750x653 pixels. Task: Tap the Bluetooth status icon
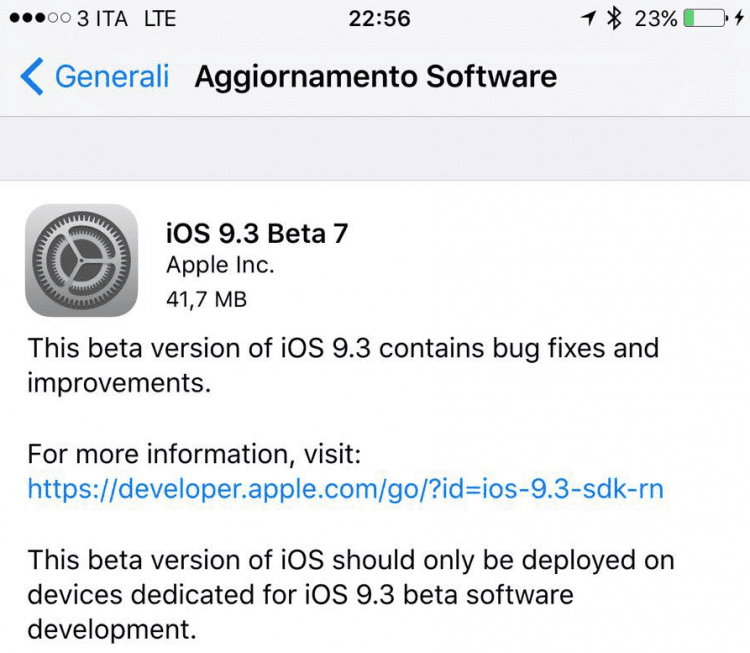[617, 19]
